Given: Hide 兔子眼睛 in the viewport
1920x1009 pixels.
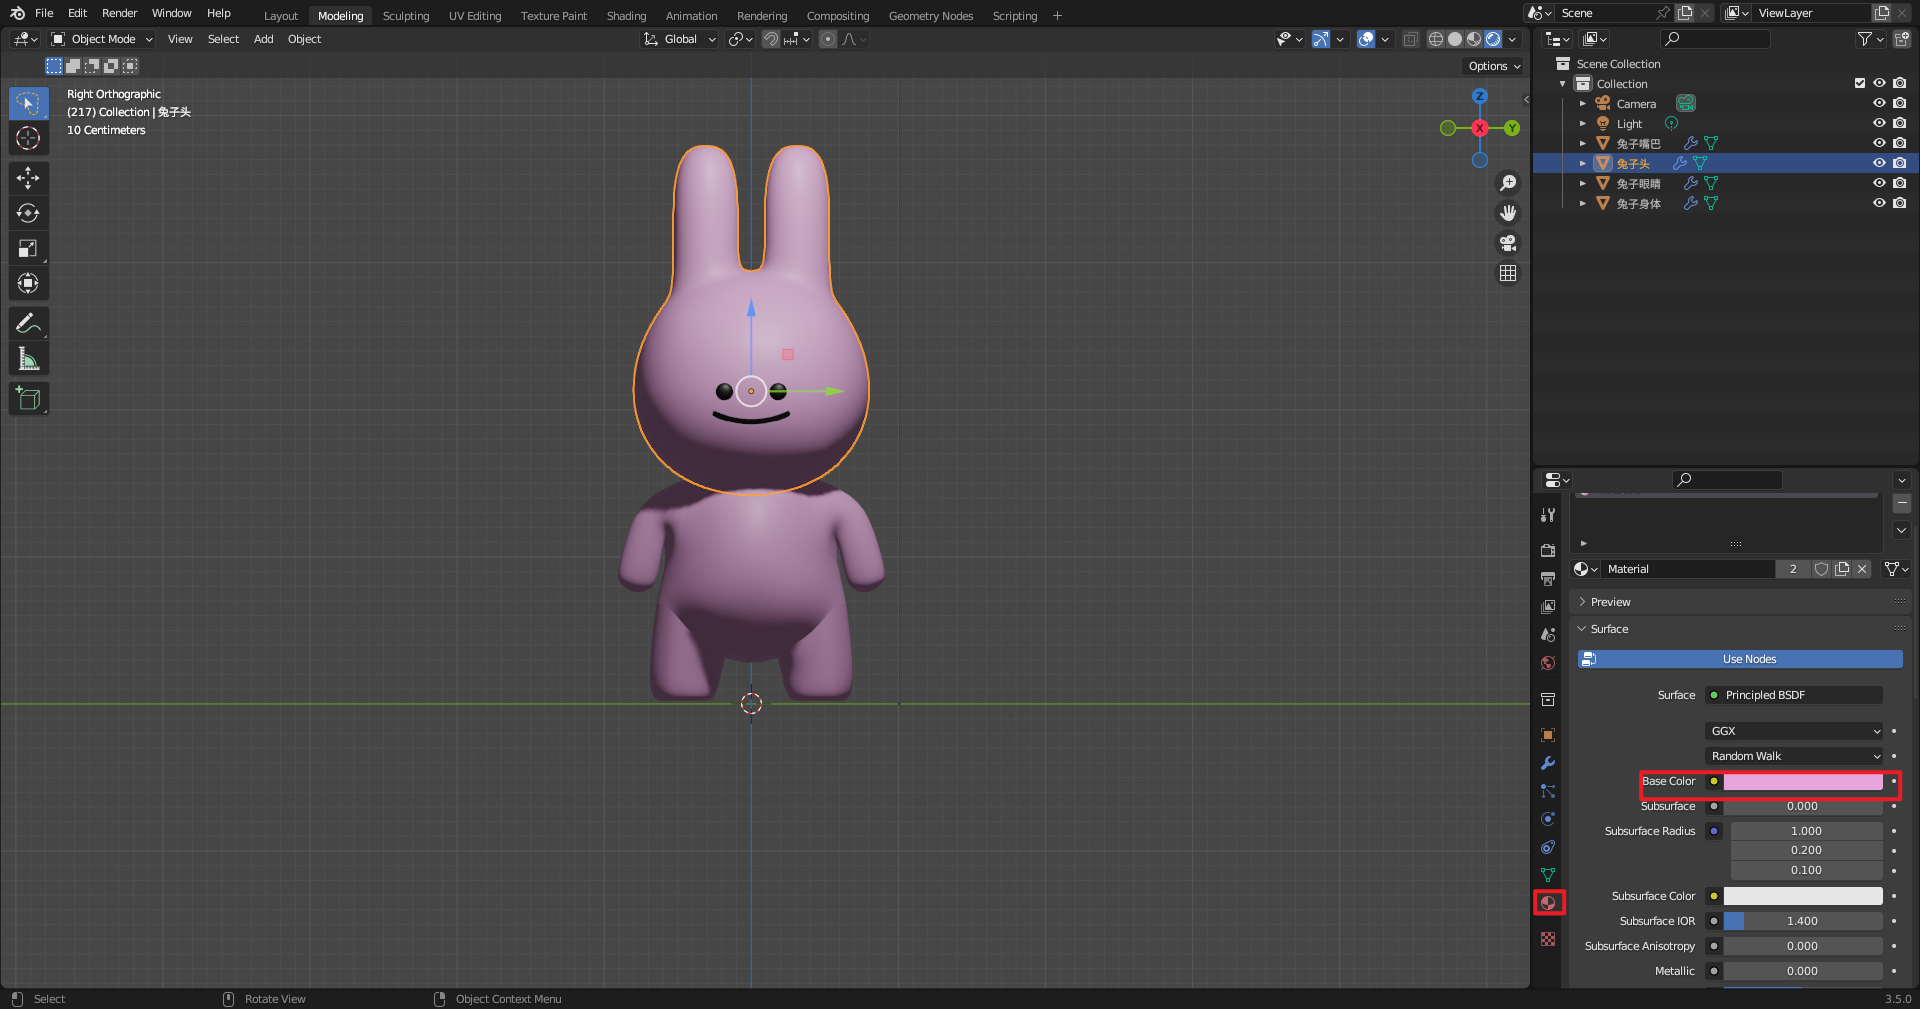Looking at the screenshot, I should click(1879, 183).
